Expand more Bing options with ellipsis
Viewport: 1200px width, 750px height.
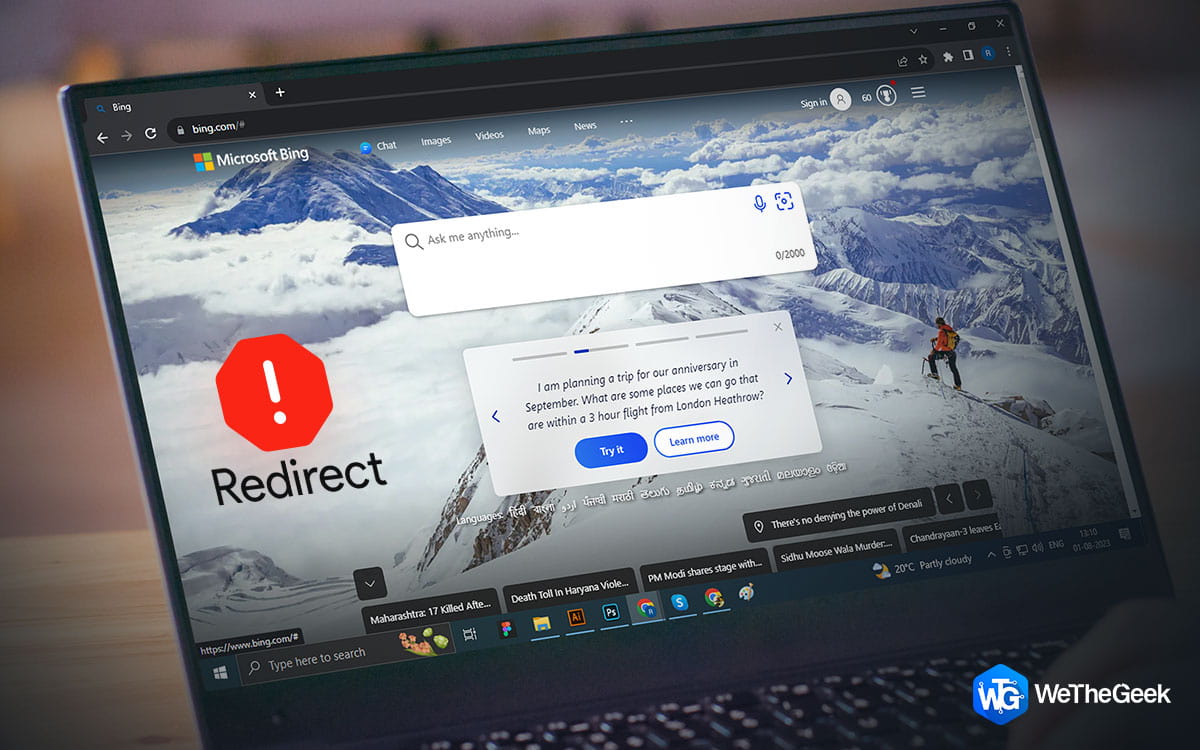click(627, 121)
